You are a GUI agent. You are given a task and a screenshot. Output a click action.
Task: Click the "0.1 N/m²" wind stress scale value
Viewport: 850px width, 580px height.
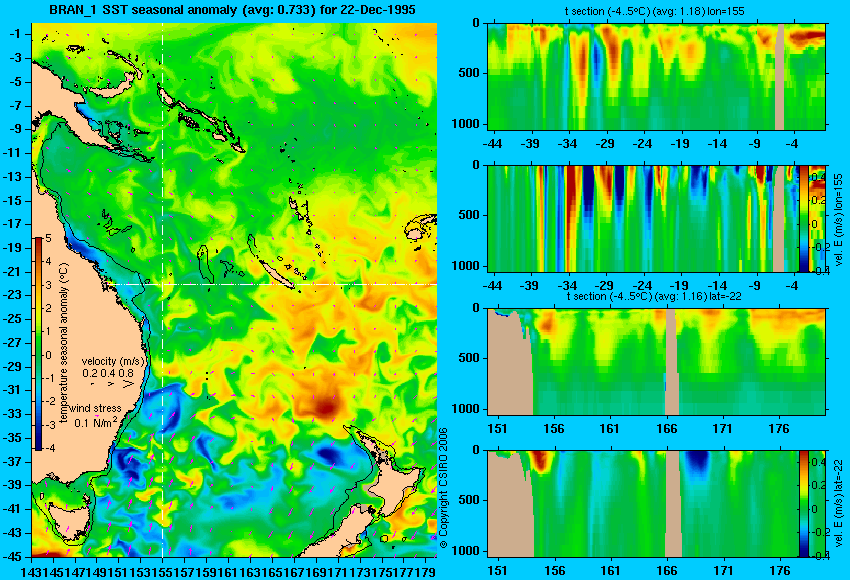click(x=96, y=422)
